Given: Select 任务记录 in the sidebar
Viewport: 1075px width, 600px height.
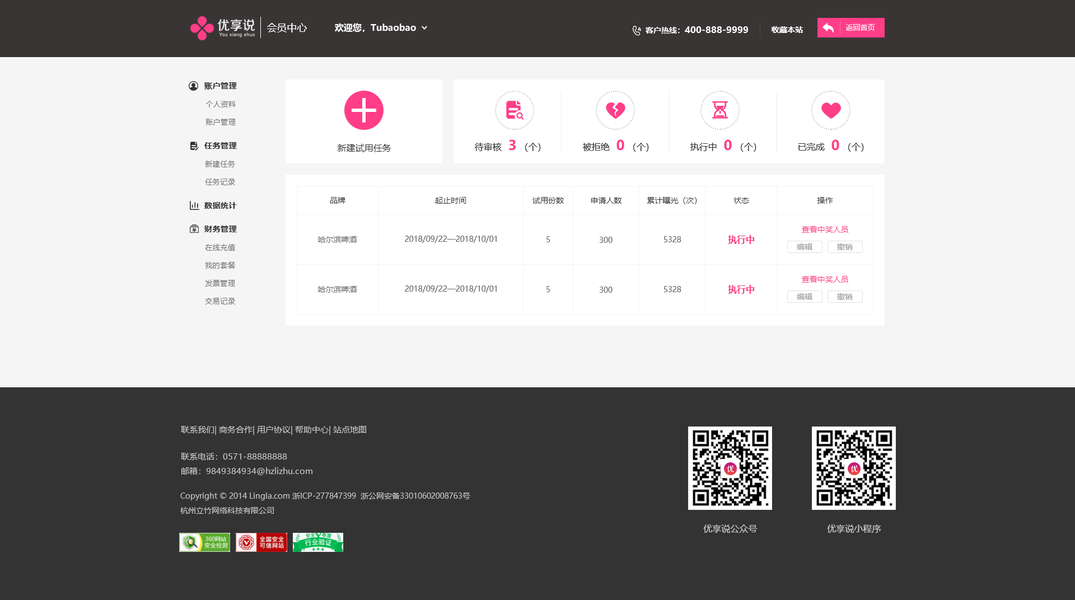Looking at the screenshot, I should pos(220,182).
